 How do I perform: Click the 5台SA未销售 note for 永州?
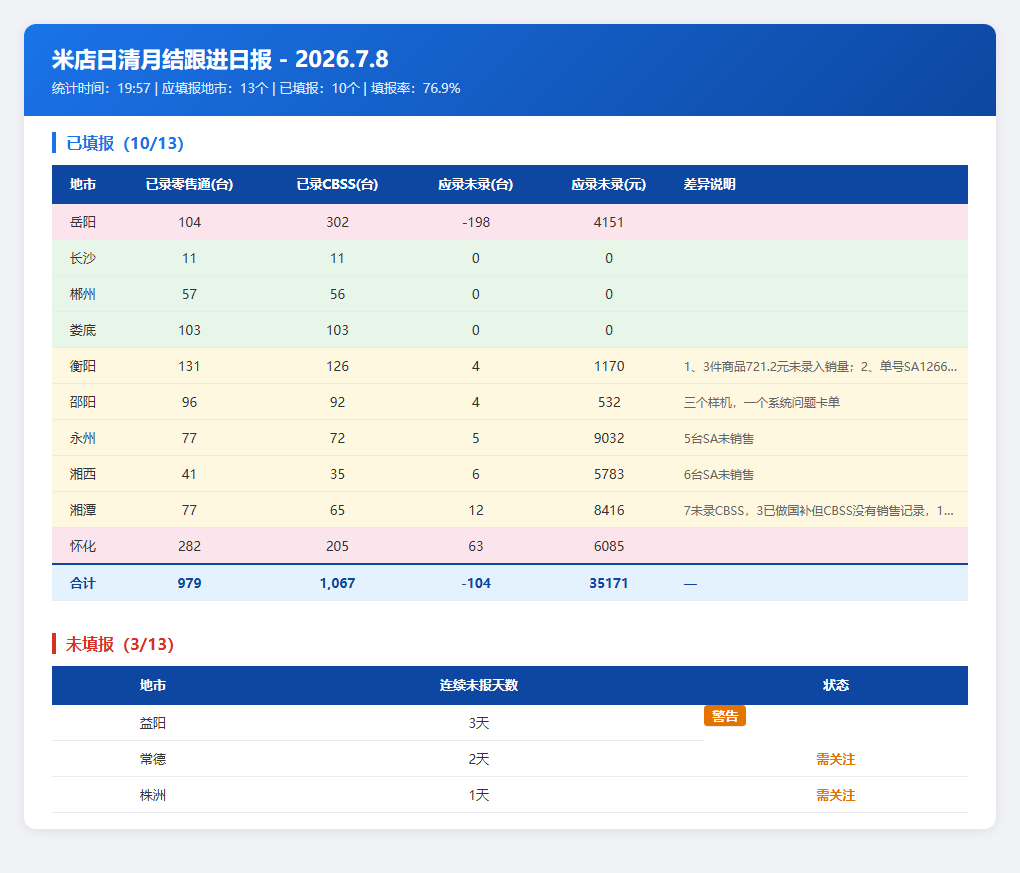[x=719, y=438]
